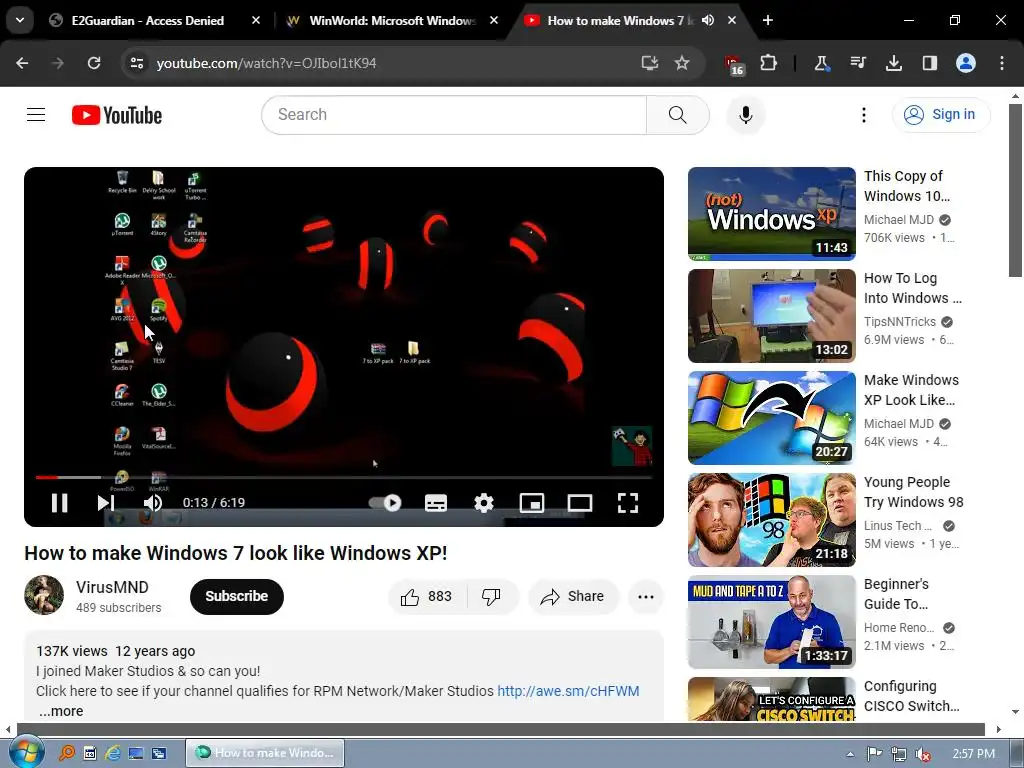View site information icon in address bar
The width and height of the screenshot is (1024, 768).
coord(137,63)
